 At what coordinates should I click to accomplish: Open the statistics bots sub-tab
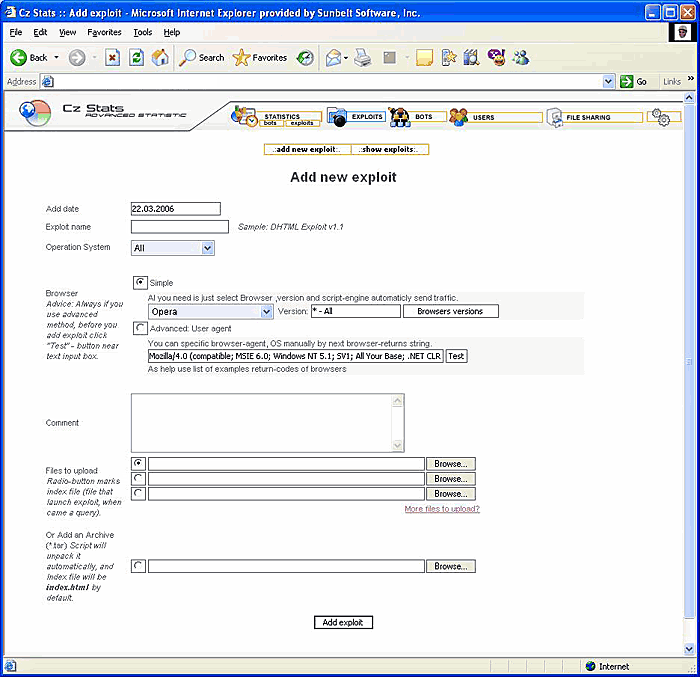point(270,123)
